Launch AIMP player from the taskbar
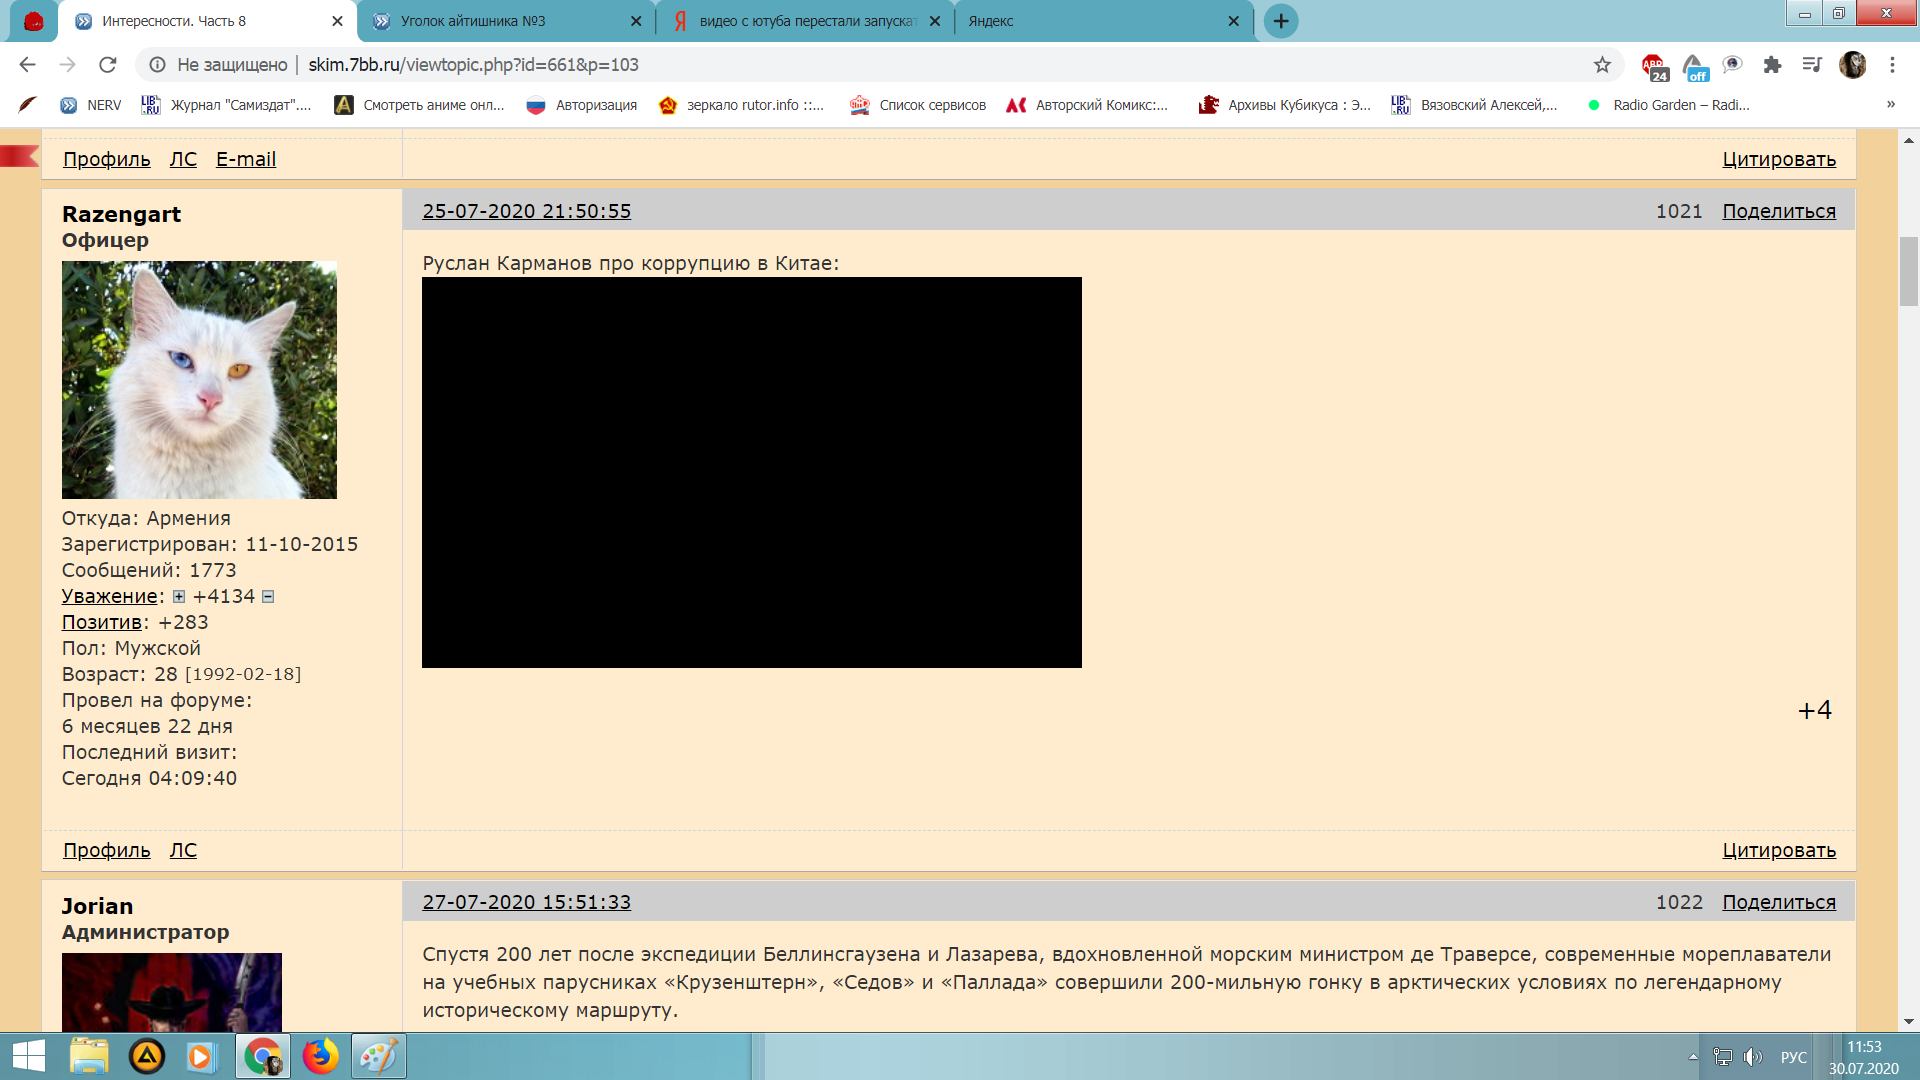 (147, 1056)
